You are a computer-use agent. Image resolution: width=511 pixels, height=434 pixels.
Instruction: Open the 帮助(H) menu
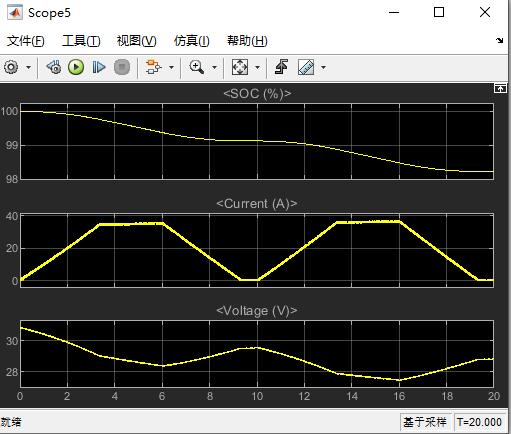[x=247, y=41]
